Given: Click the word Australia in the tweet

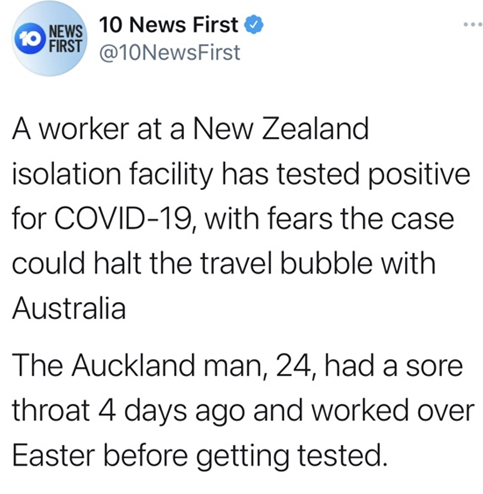Looking at the screenshot, I should pos(69,308).
